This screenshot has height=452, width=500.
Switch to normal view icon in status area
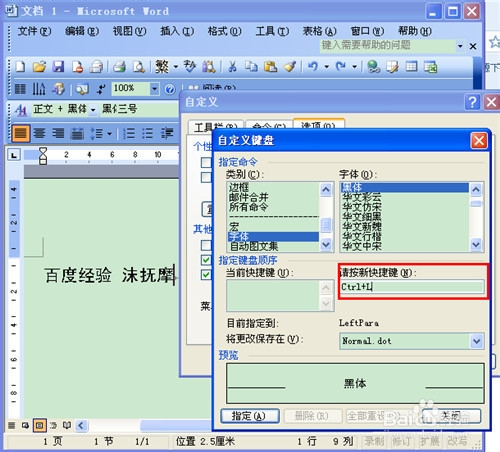click(x=12, y=425)
